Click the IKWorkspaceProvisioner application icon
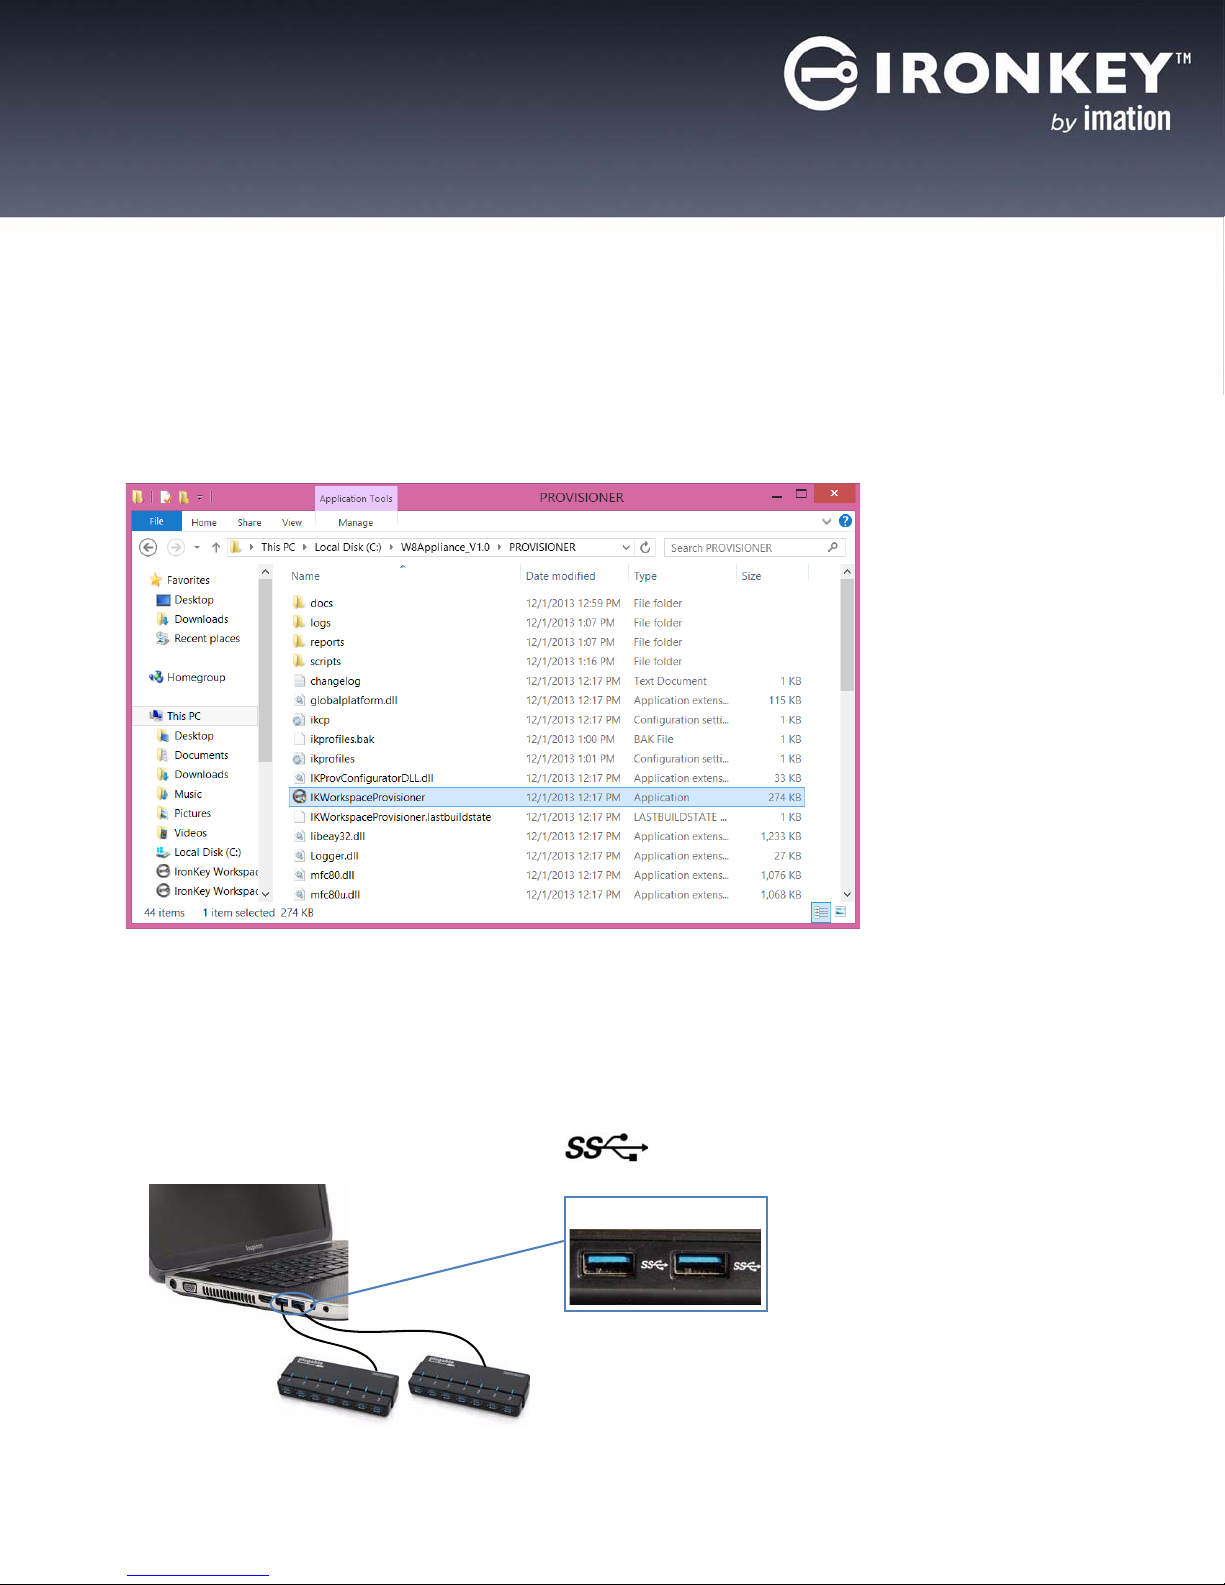 (299, 797)
